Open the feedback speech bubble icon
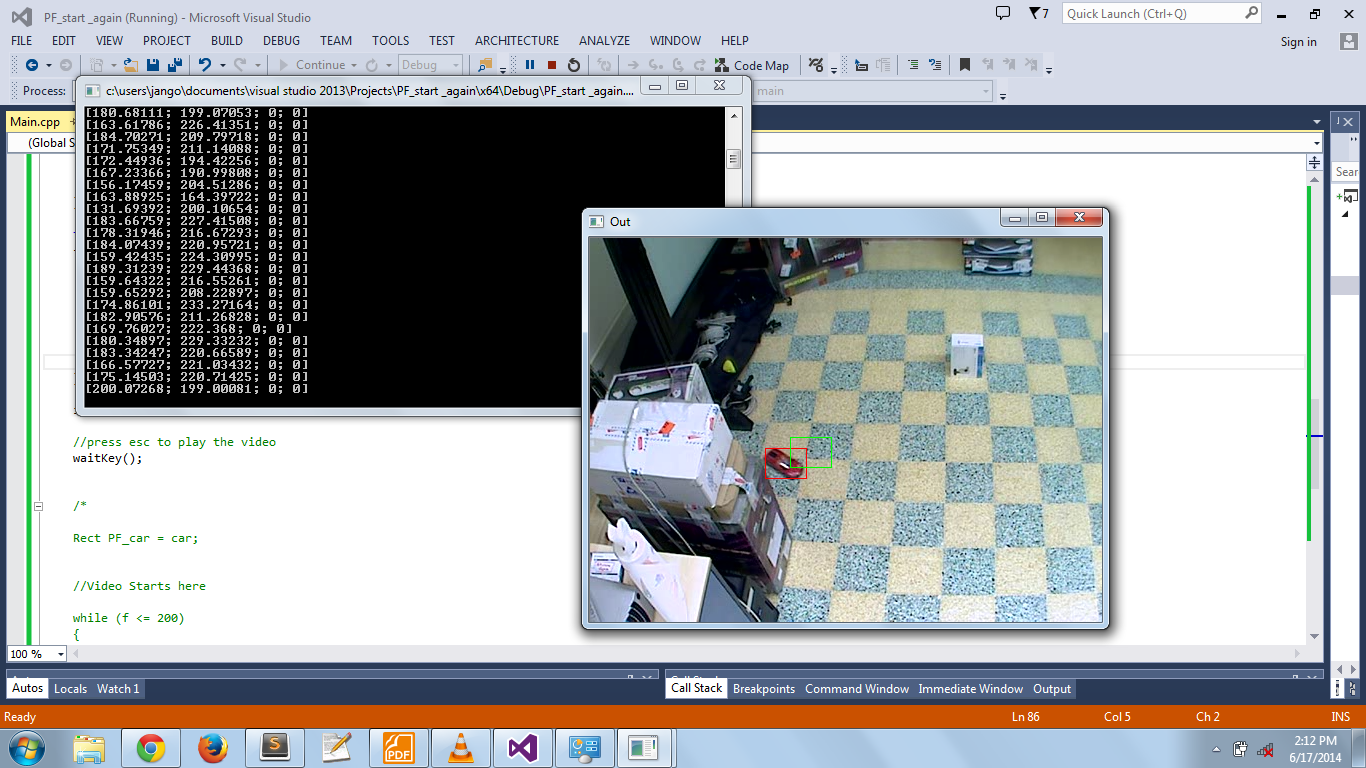Viewport: 1366px width, 768px height. point(1003,13)
